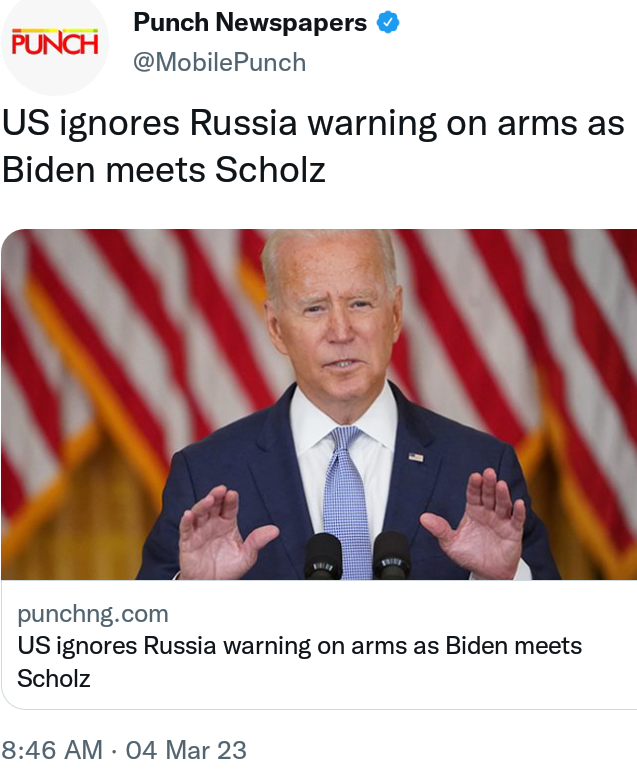Click the flag lapel pin on suit
The width and height of the screenshot is (637, 770).
416,457
